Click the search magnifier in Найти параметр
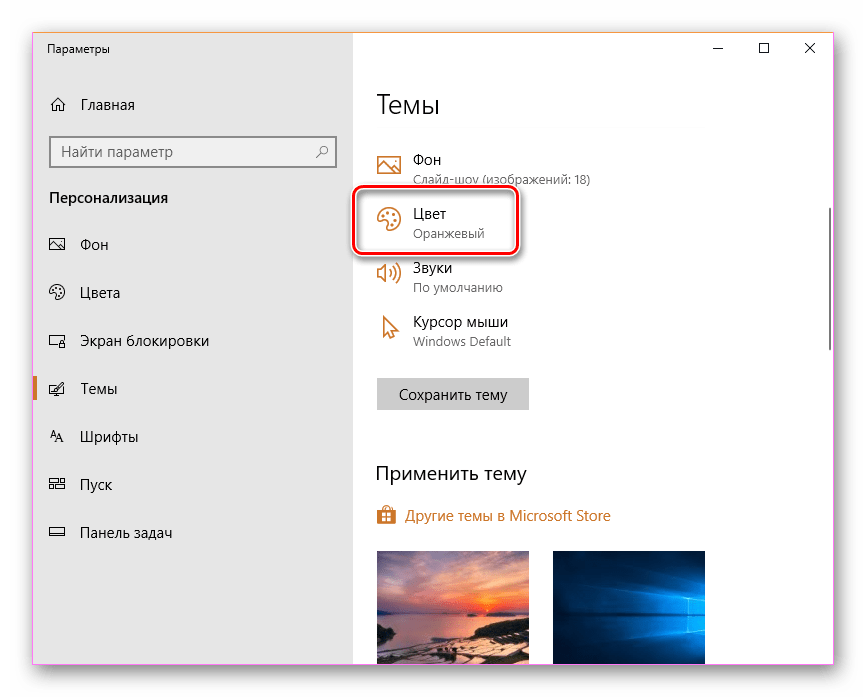Image resolution: width=866 pixels, height=697 pixels. click(x=322, y=152)
